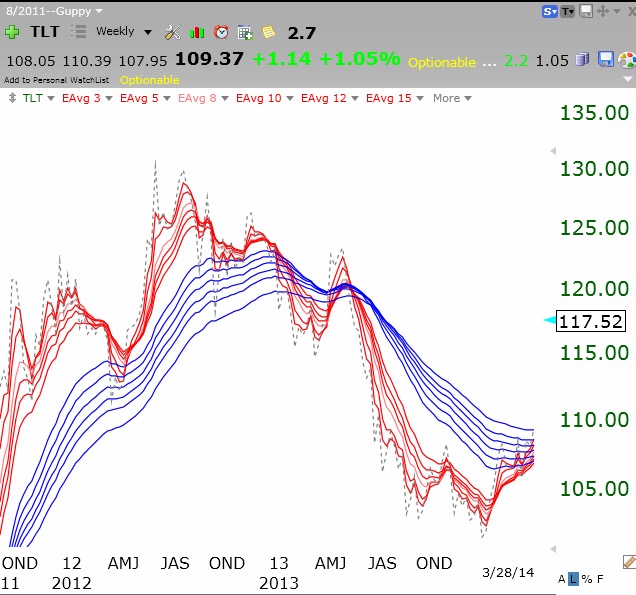Click the green plus add-symbol icon
The image size is (636, 595).
tap(12, 32)
